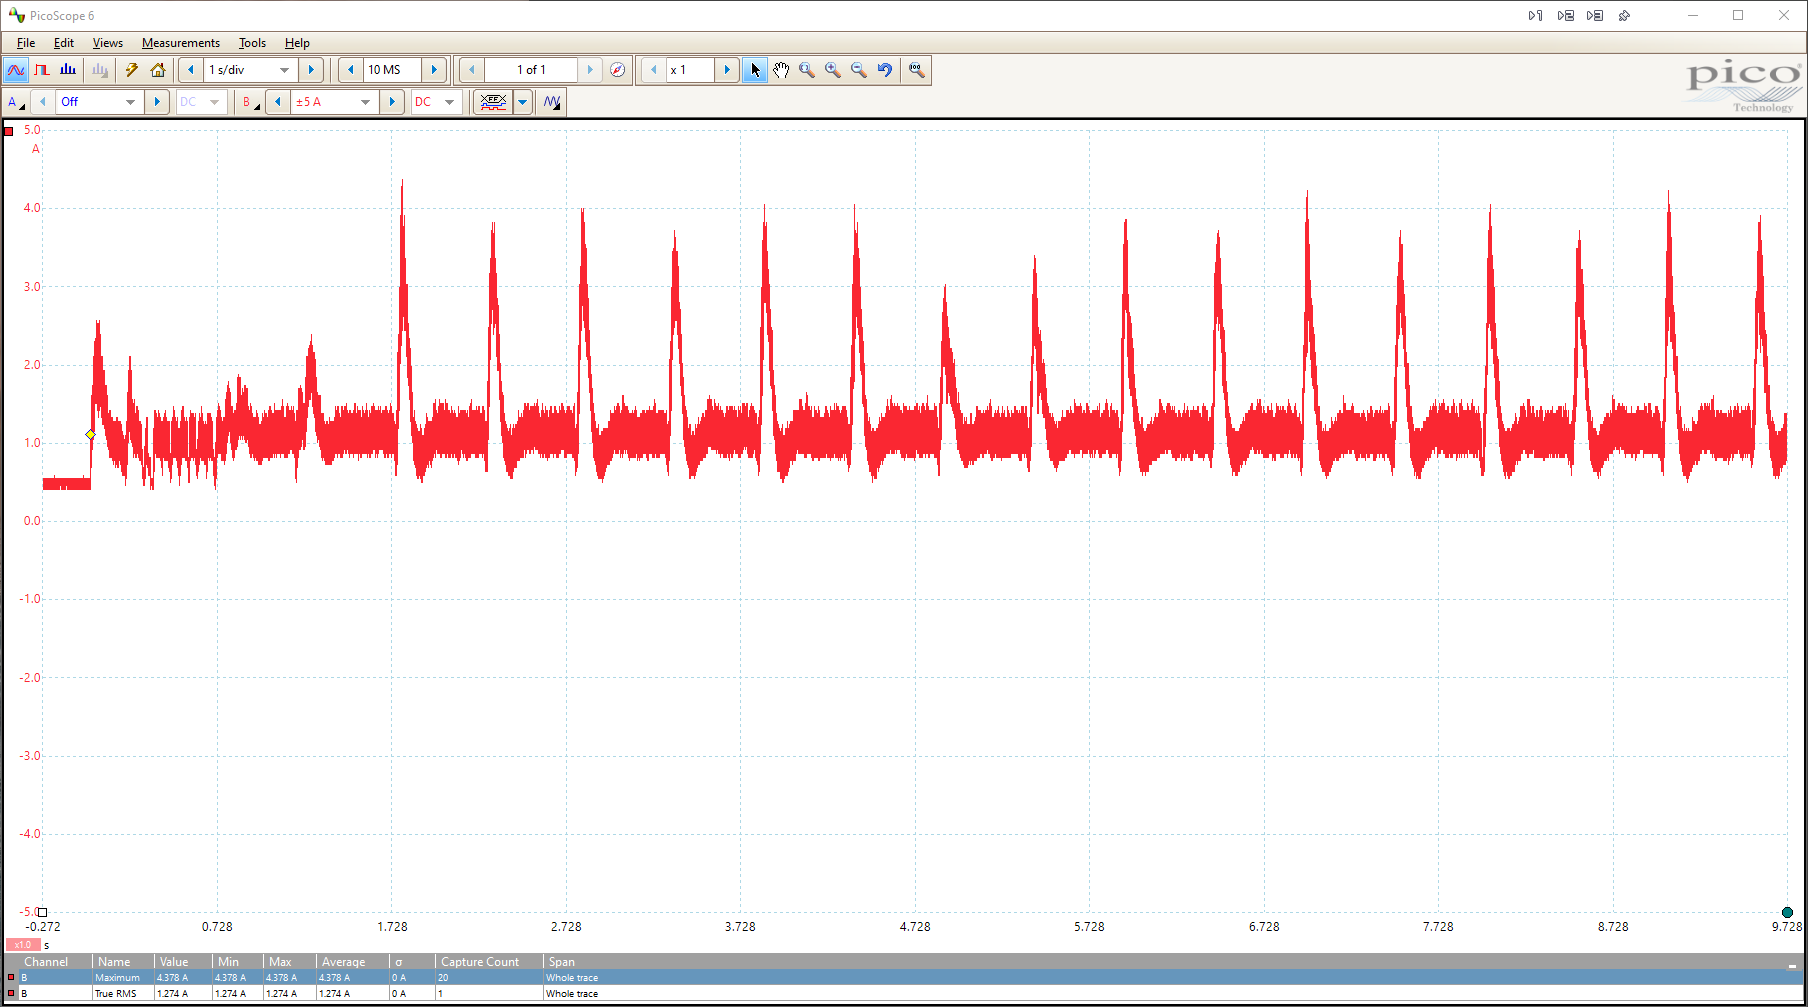Select the Maximum measurement row
The image size is (1808, 1007).
pyautogui.click(x=902, y=978)
